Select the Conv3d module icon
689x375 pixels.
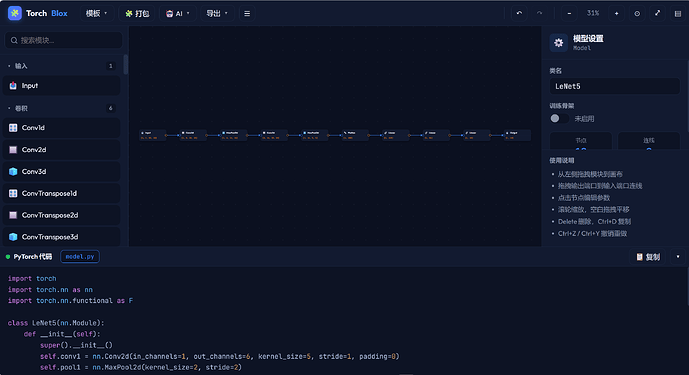point(13,171)
